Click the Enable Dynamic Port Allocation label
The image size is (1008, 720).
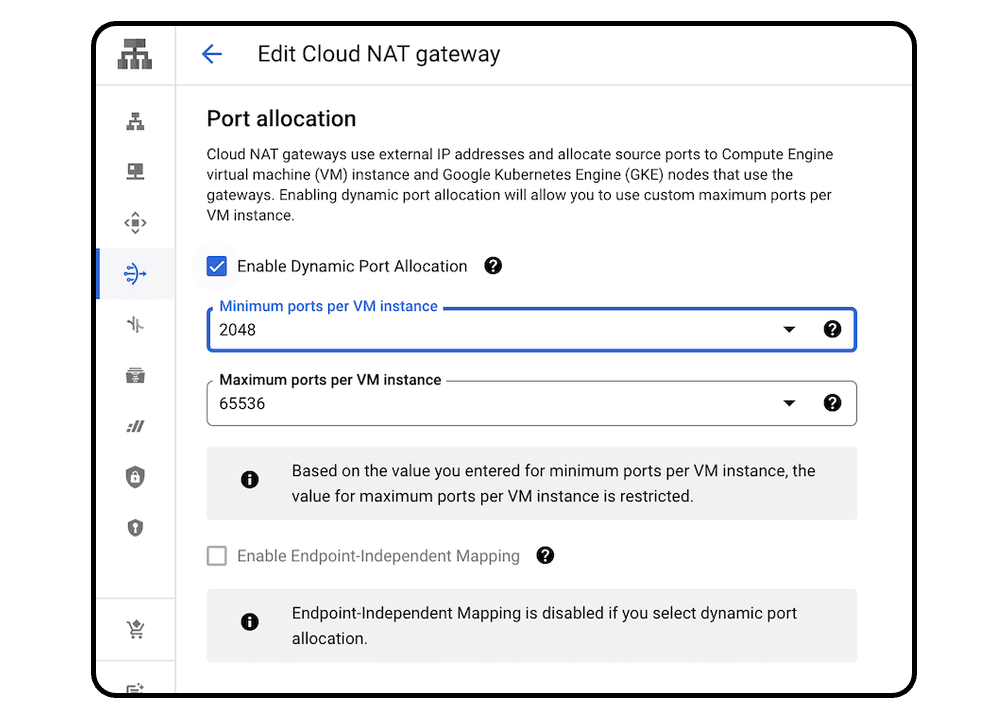point(352,266)
